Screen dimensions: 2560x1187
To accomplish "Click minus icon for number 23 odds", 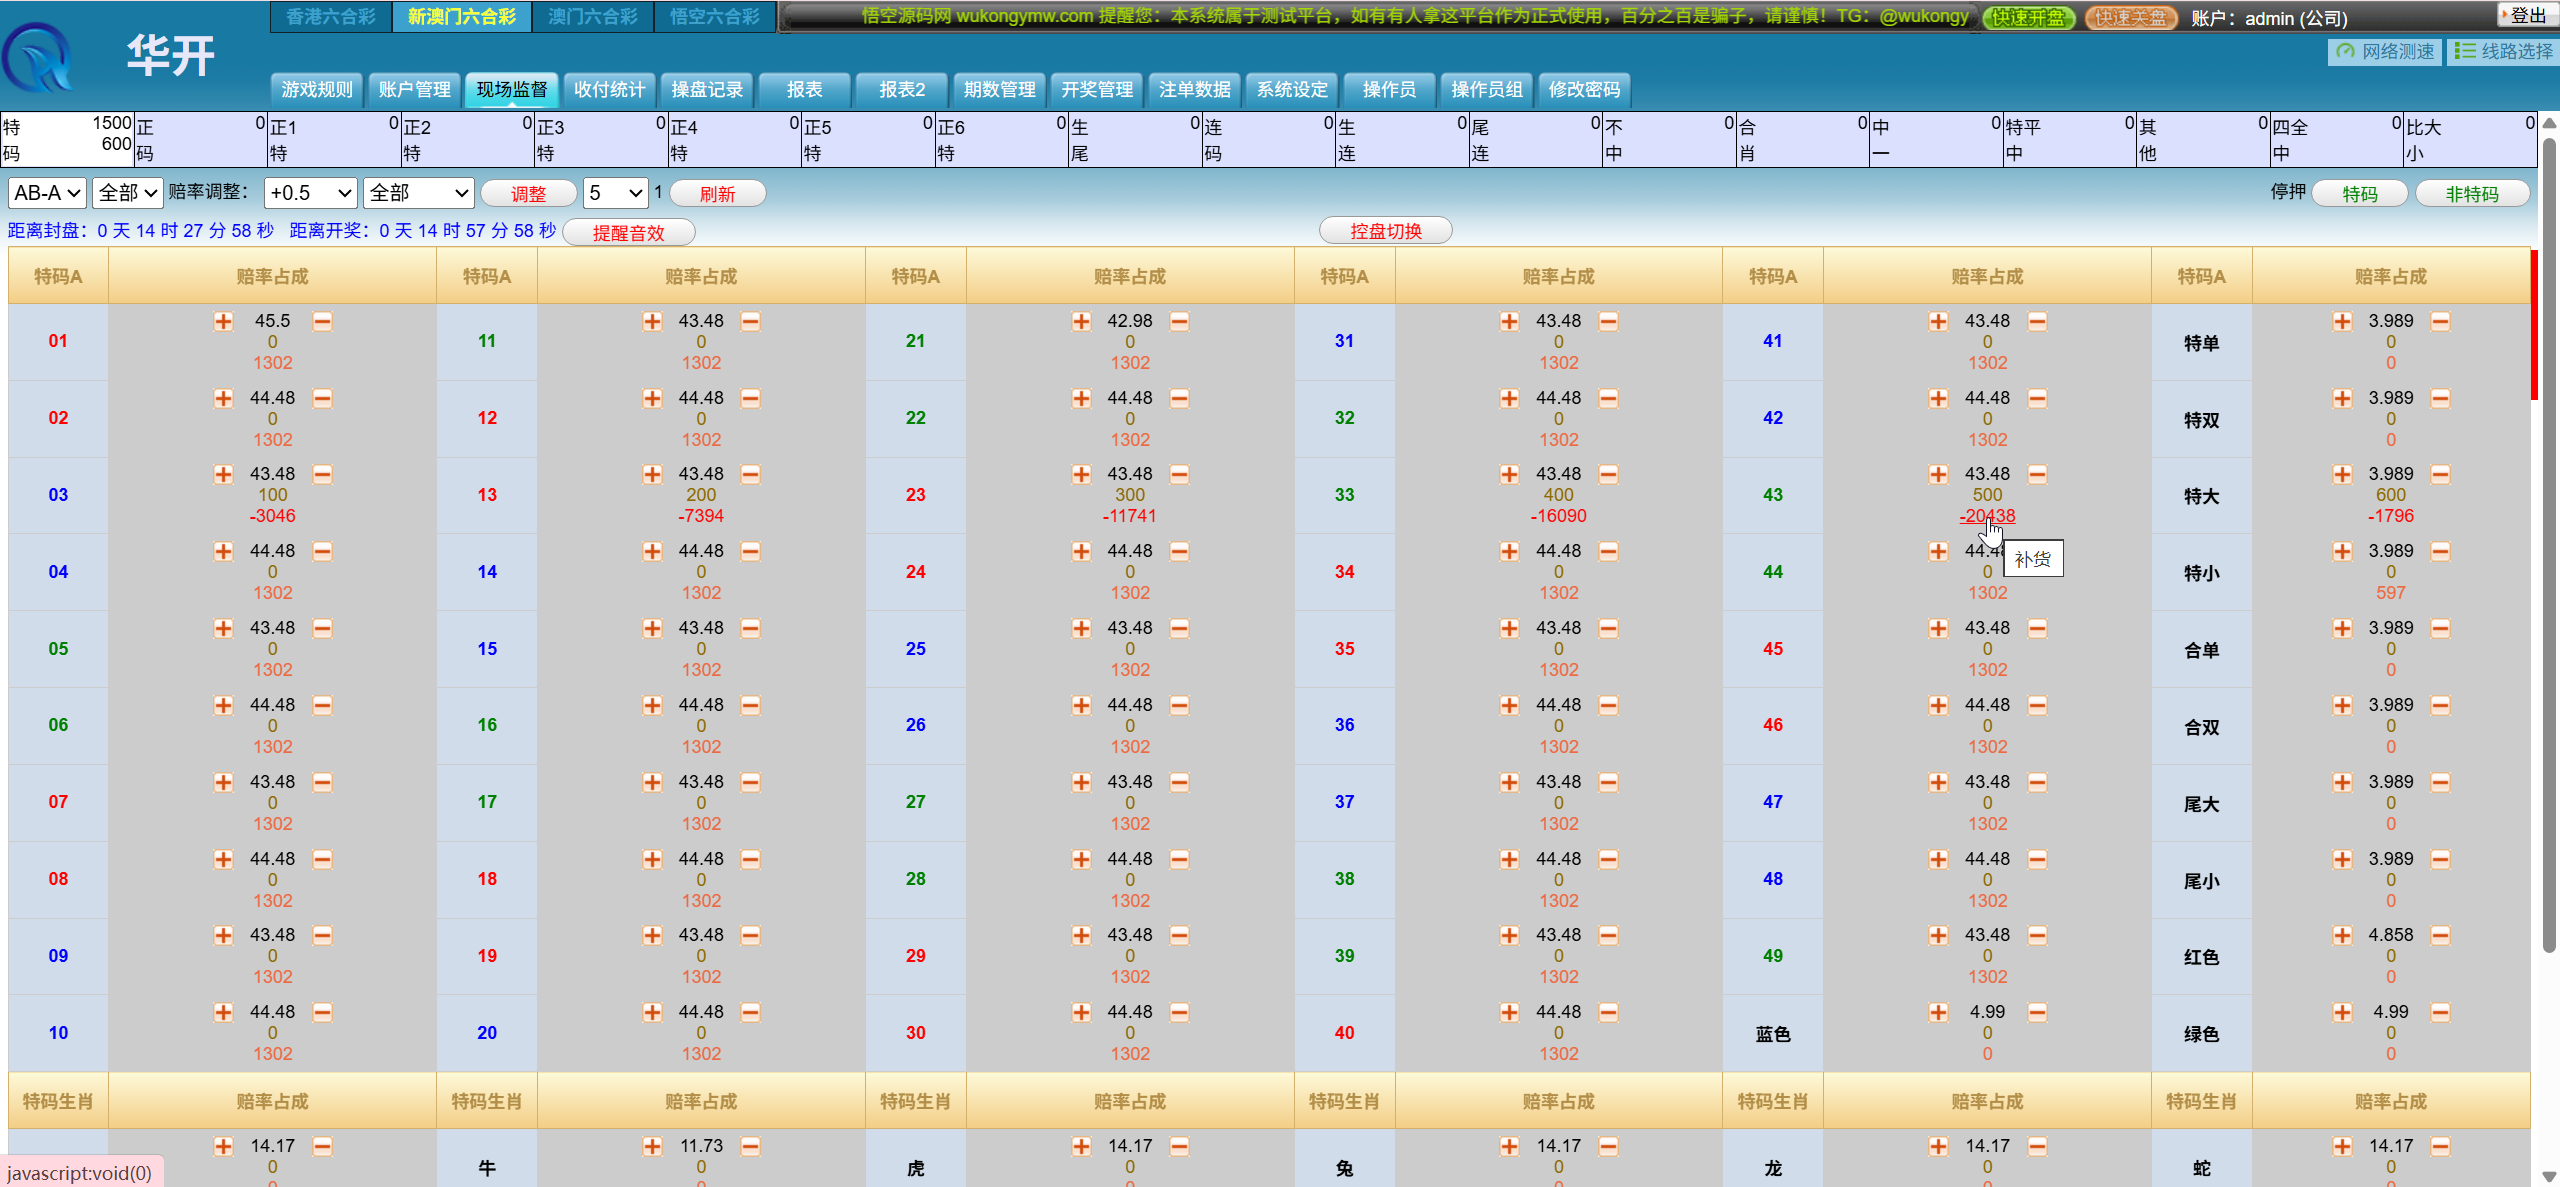I will [1179, 474].
